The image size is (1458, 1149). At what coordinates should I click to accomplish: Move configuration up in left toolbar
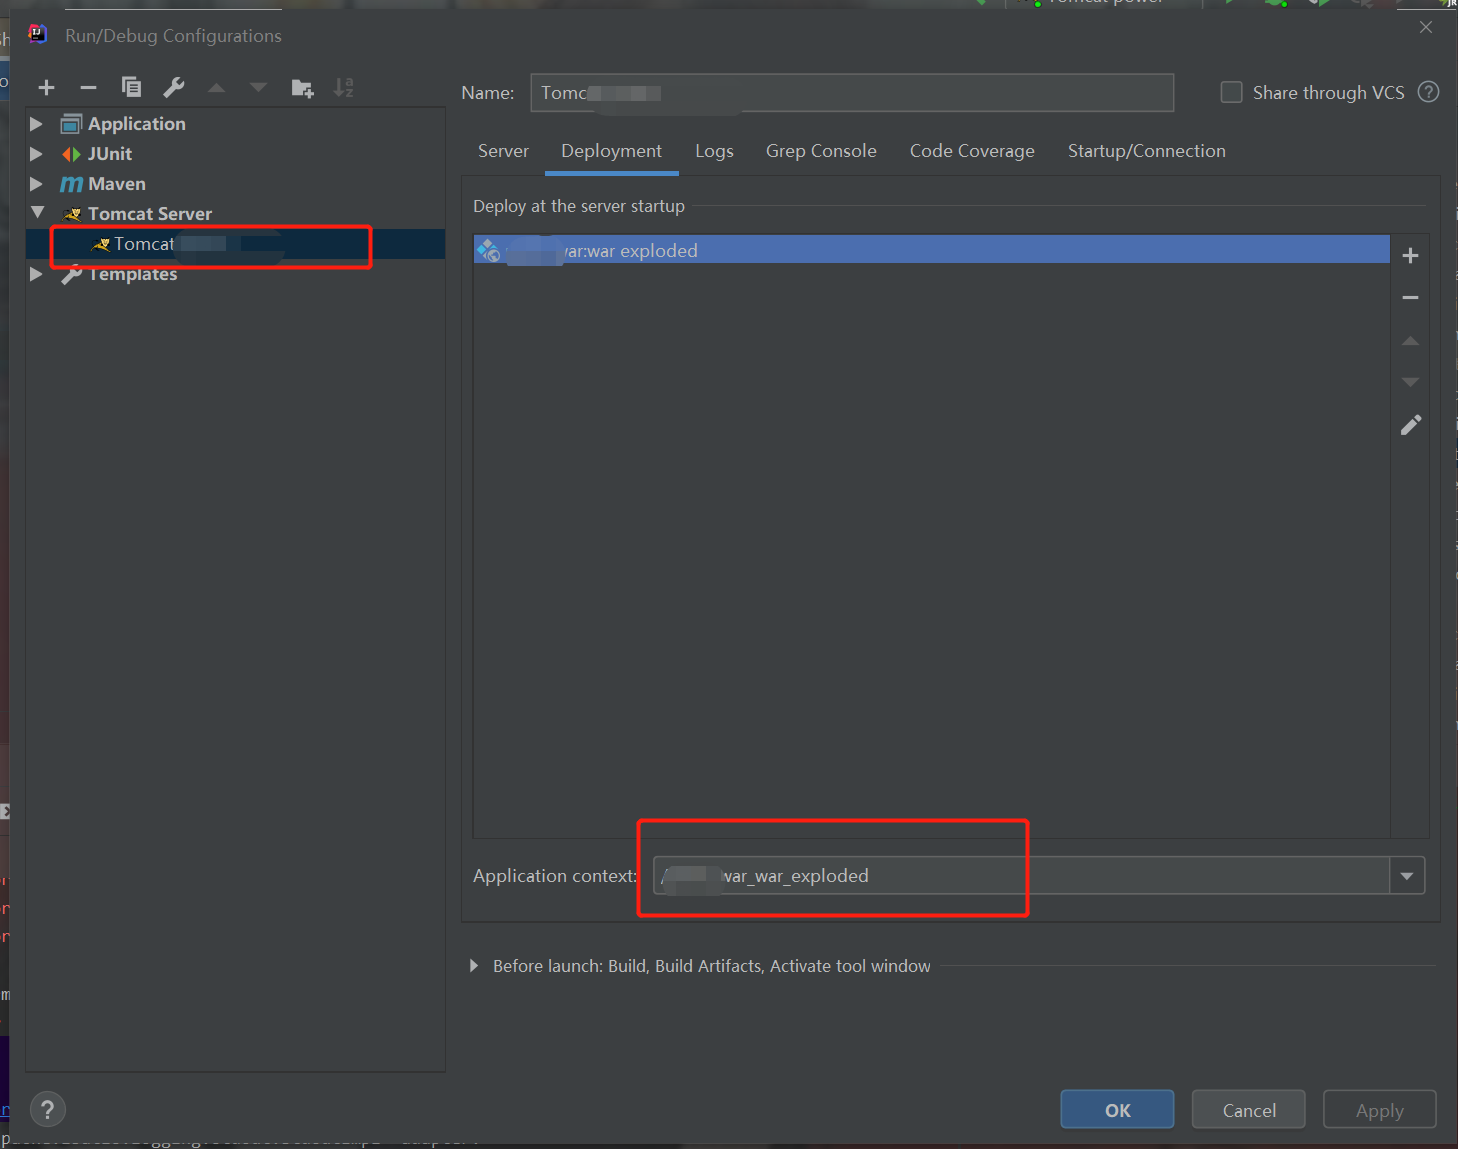[x=216, y=88]
